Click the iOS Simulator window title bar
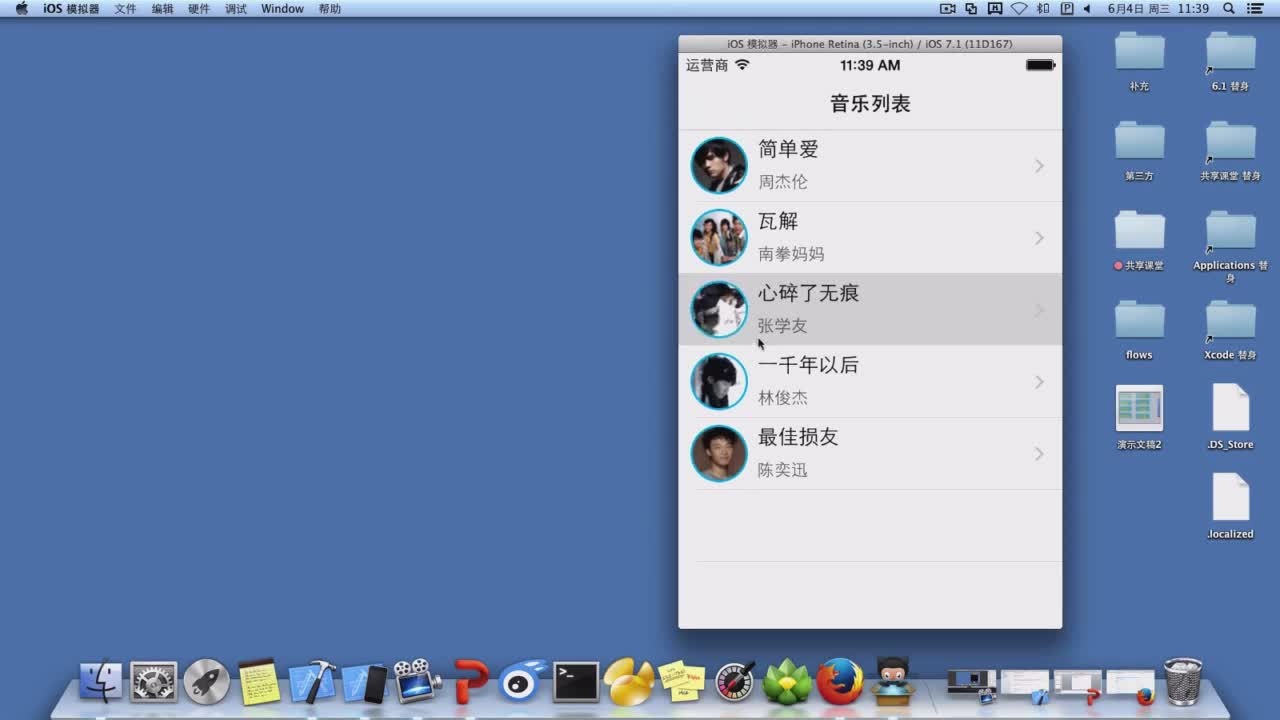This screenshot has height=720, width=1280. 870,44
